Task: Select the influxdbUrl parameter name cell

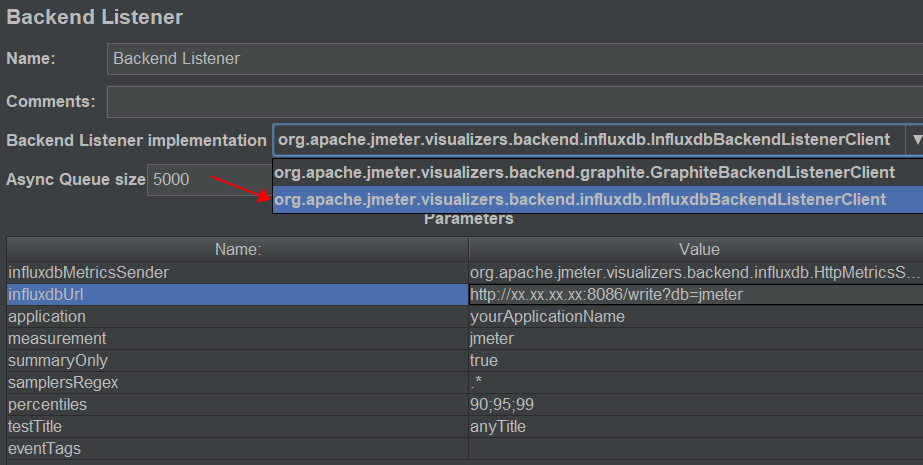Action: [x=237, y=294]
